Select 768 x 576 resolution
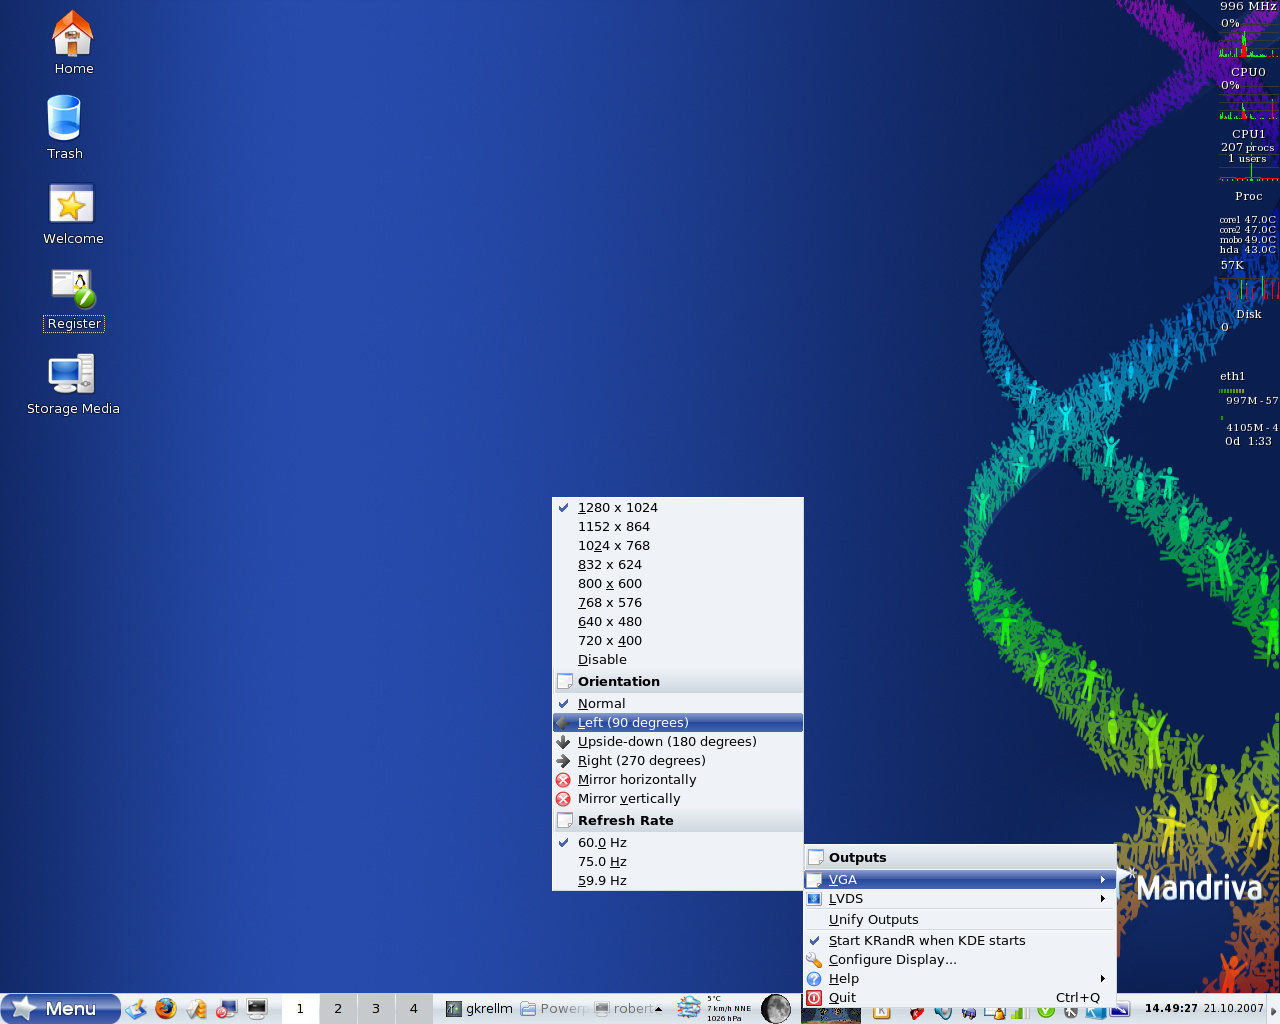Screen dimensions: 1280x1024 coord(678,603)
